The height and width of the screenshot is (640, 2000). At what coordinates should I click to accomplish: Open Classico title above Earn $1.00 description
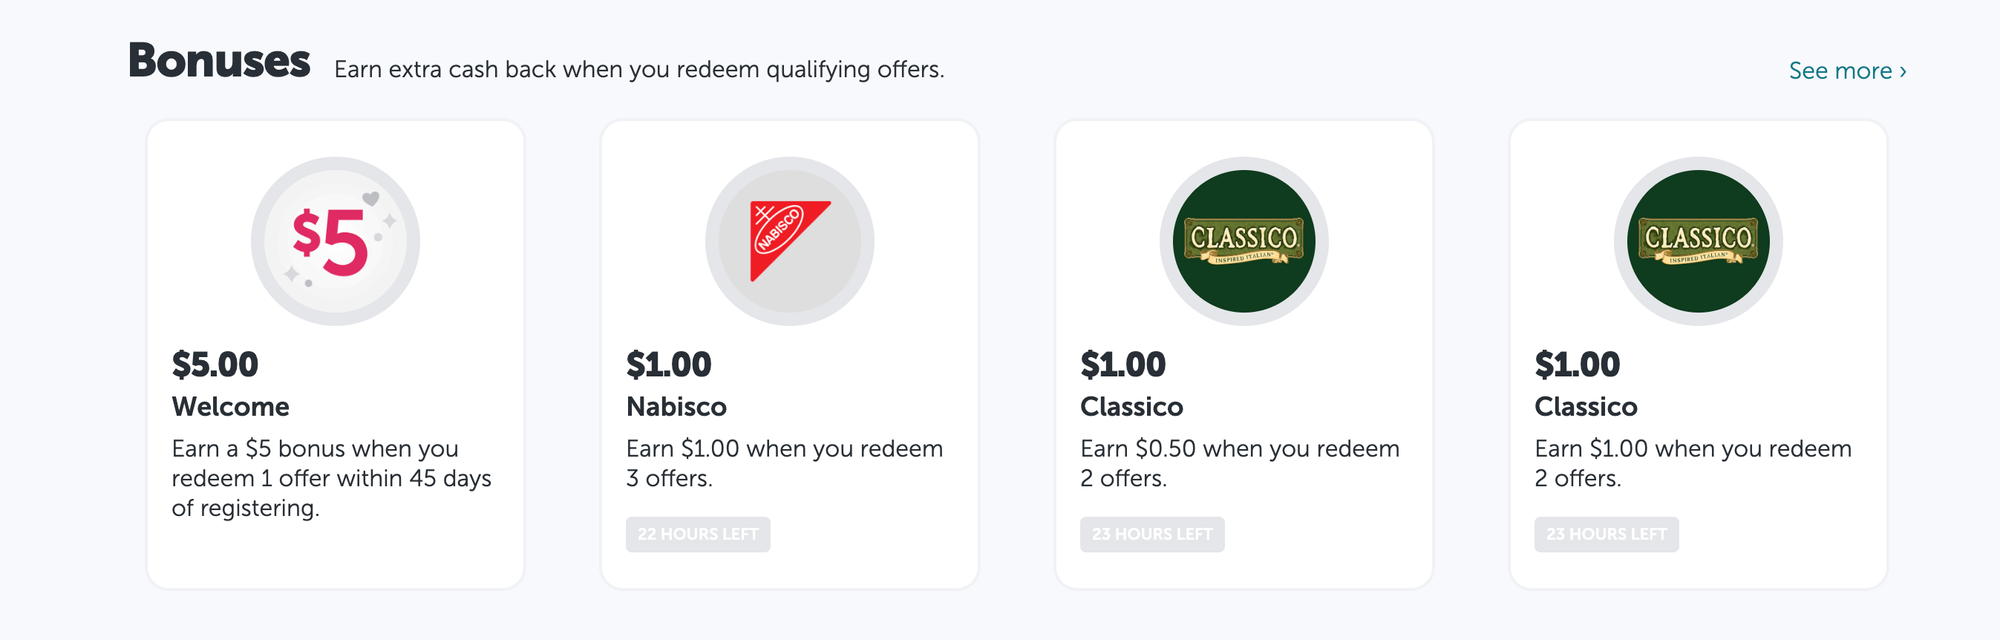click(1586, 407)
